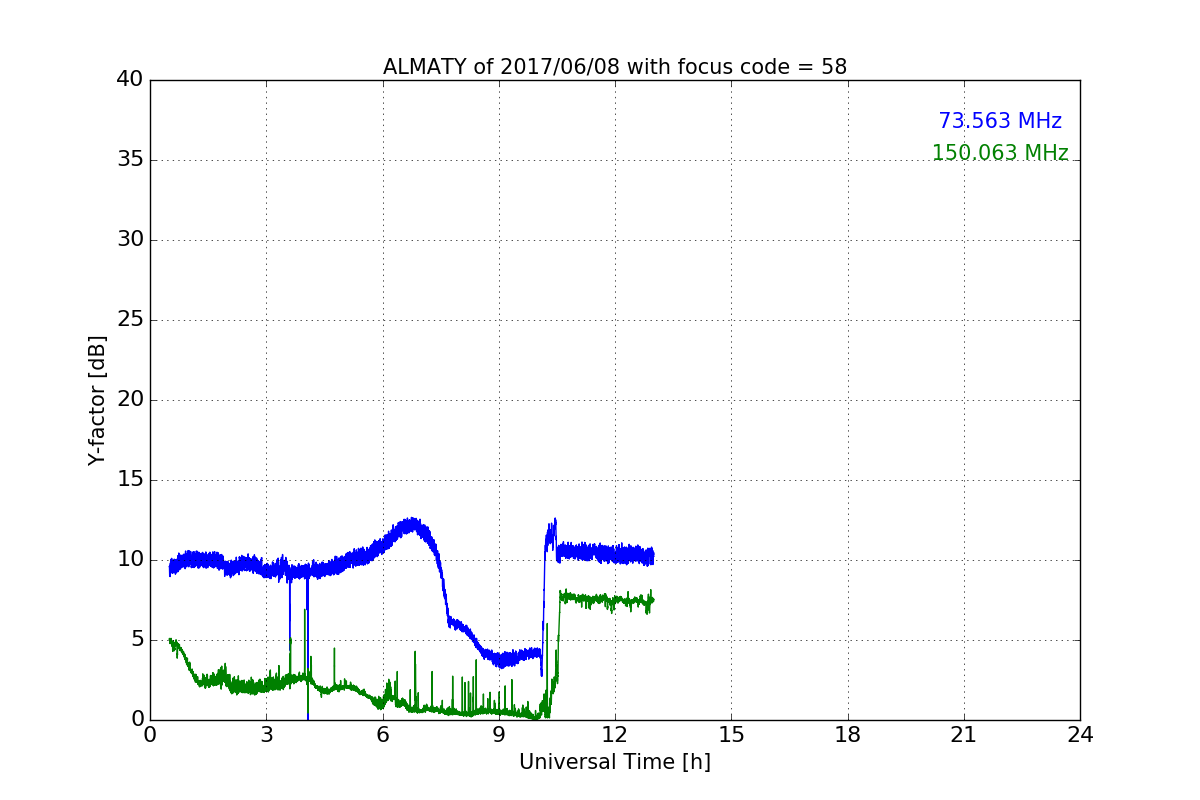Click the Universal Time [h] axis label
The width and height of the screenshot is (1200, 800).
615,762
